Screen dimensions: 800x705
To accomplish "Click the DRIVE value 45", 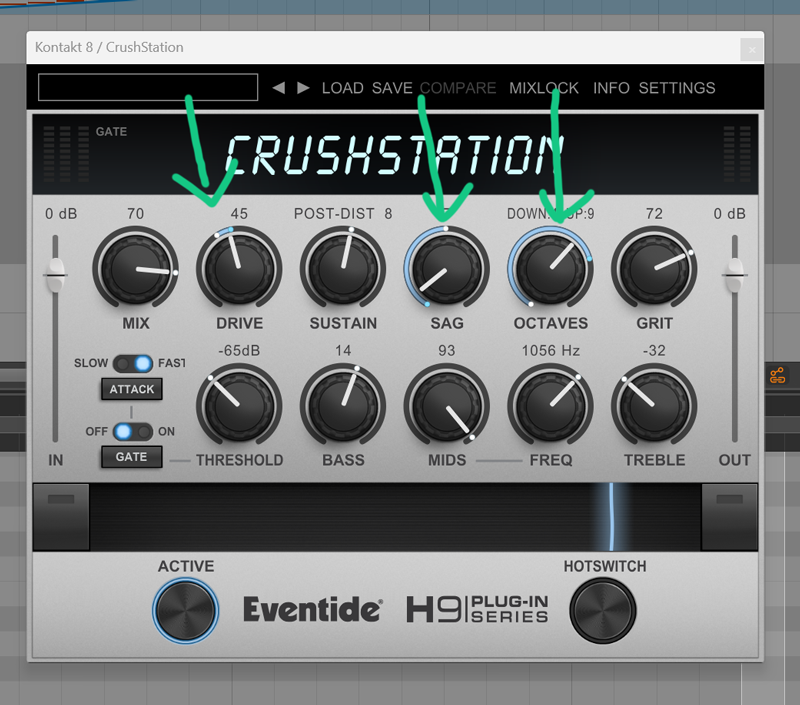I will coord(239,213).
